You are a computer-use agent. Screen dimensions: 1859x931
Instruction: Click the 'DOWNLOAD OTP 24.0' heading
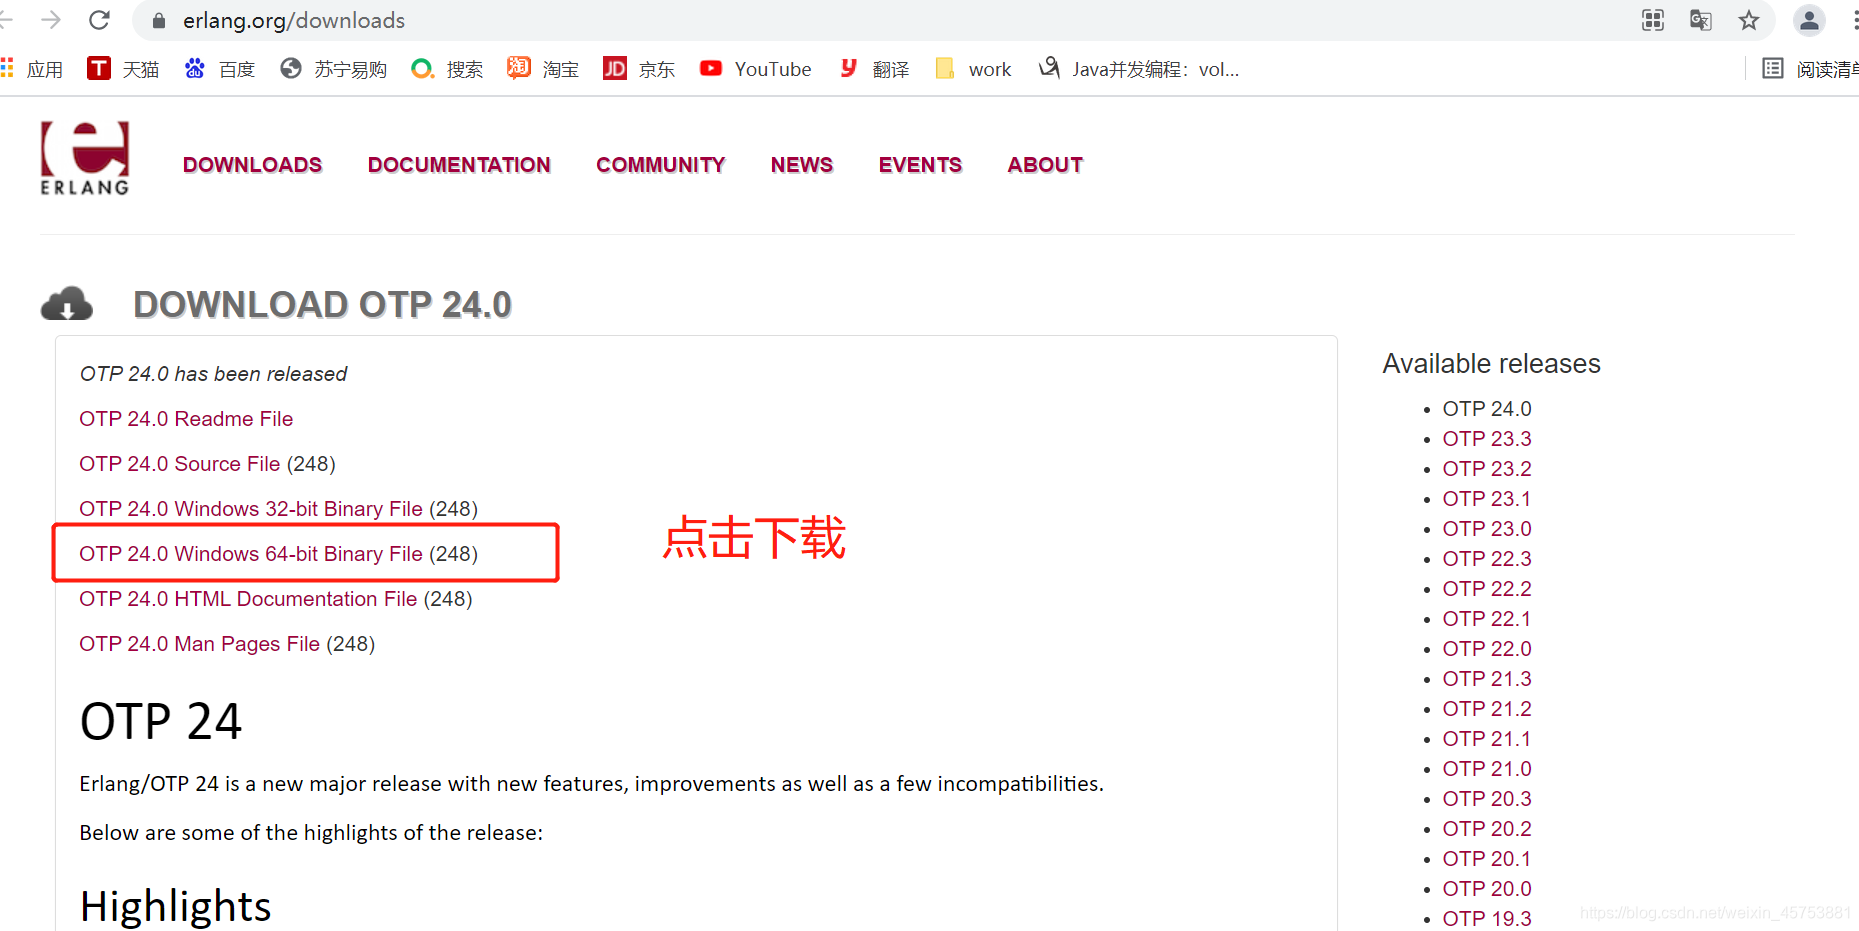(x=322, y=305)
